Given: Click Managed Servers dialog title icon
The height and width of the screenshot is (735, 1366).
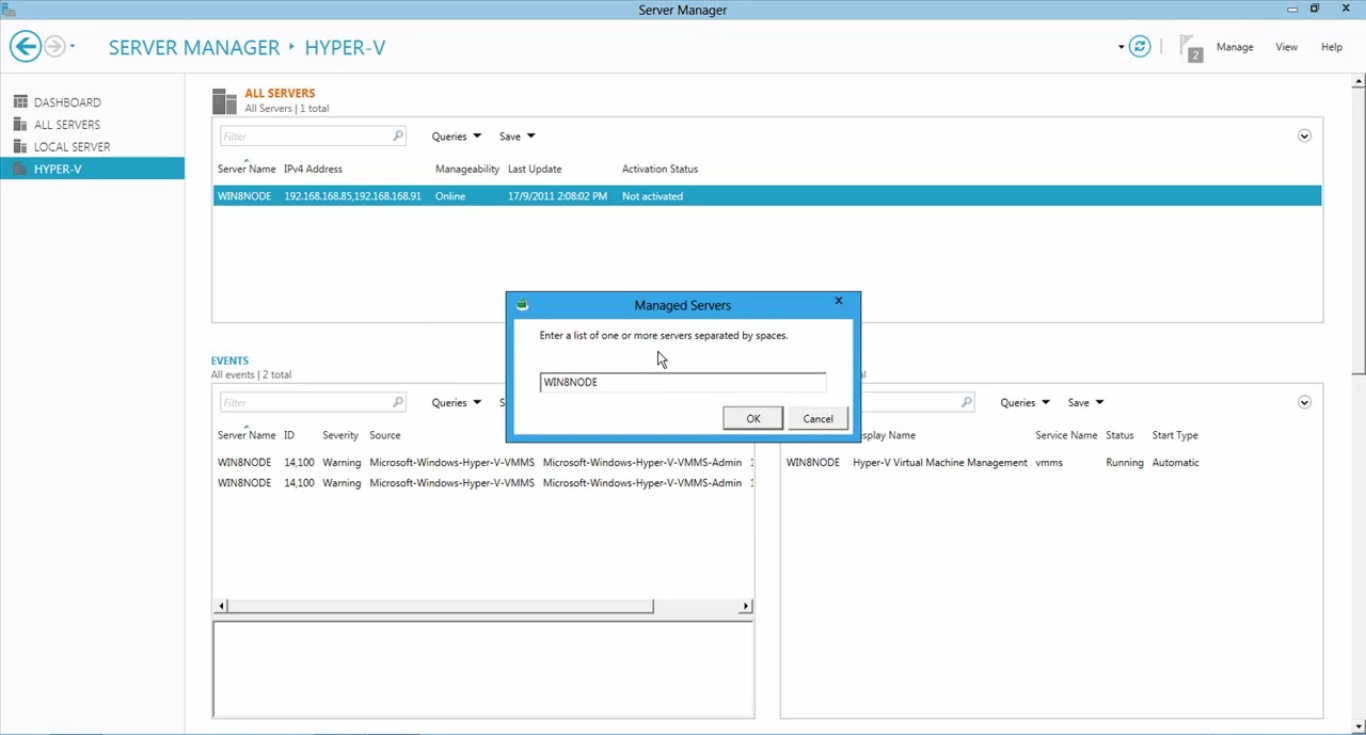Looking at the screenshot, I should pyautogui.click(x=521, y=305).
